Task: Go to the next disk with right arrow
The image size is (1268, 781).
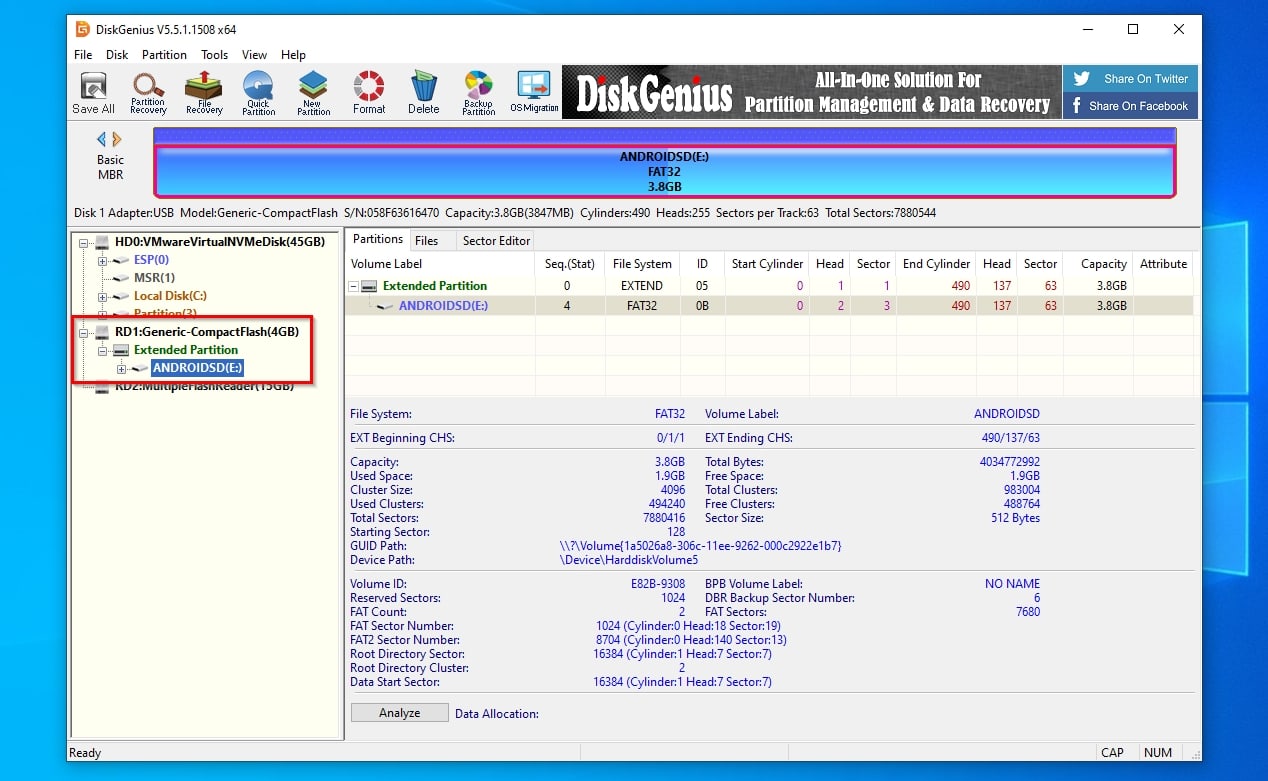Action: click(x=117, y=139)
